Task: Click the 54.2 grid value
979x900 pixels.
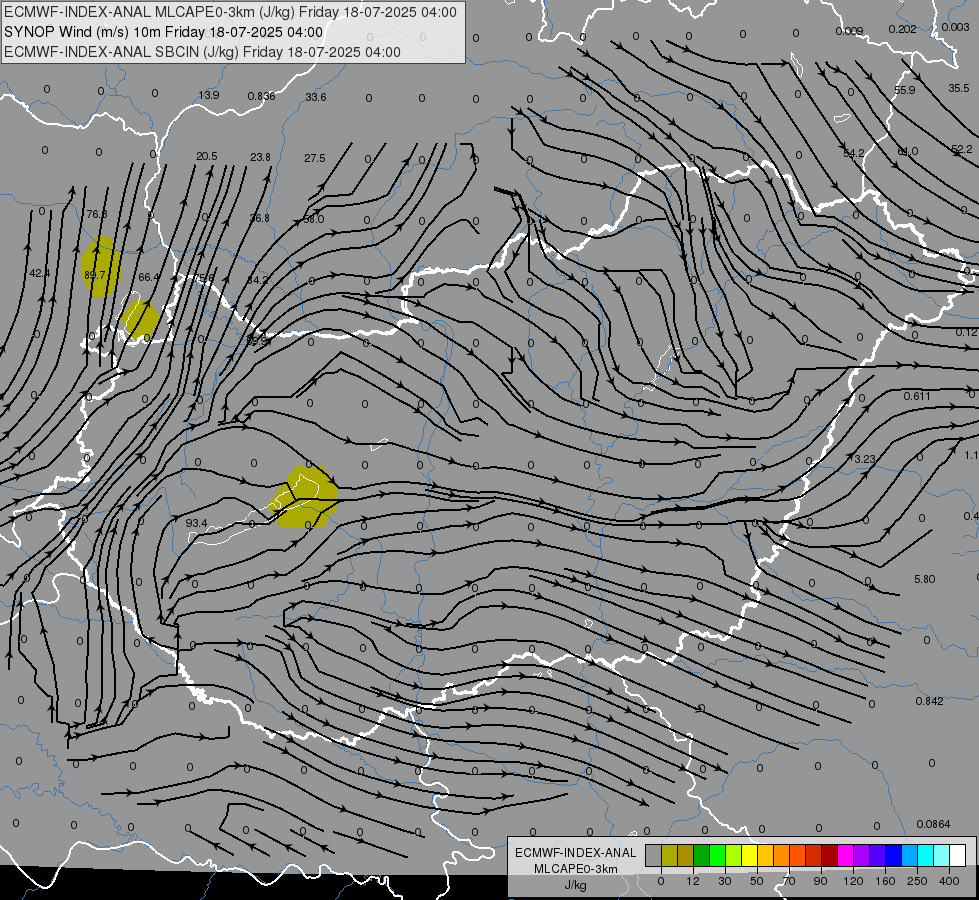Action: click(x=854, y=153)
